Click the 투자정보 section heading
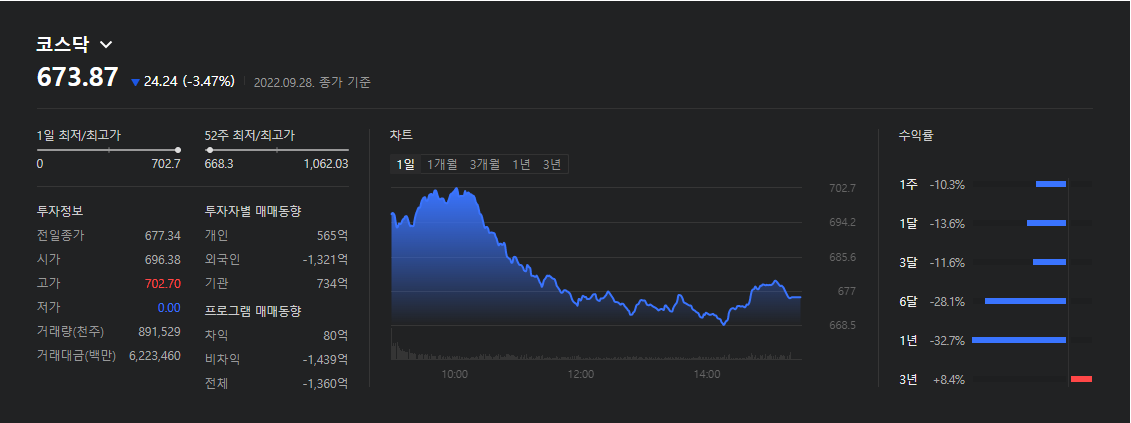Viewport: 1131px width, 423px height. coord(60,212)
